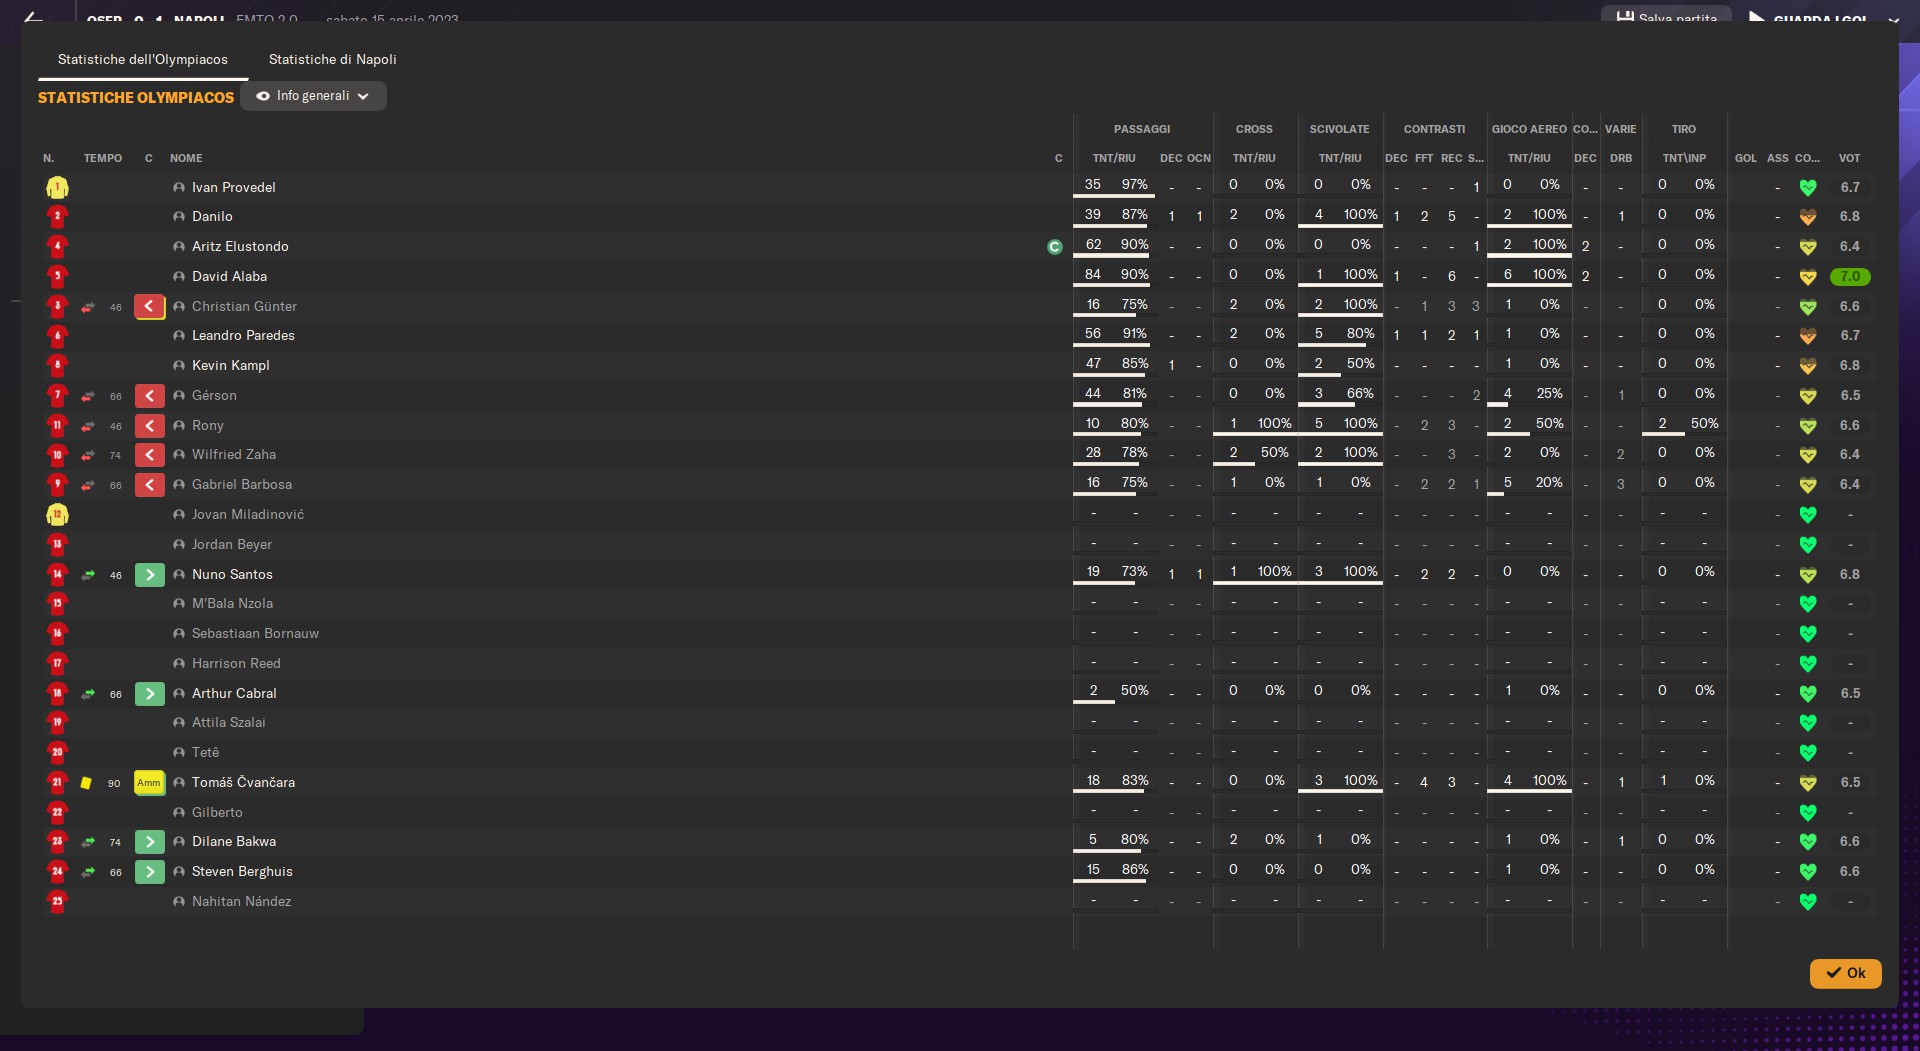Open Ivan Provedel's player profile link
1920x1051 pixels.
tap(233, 187)
